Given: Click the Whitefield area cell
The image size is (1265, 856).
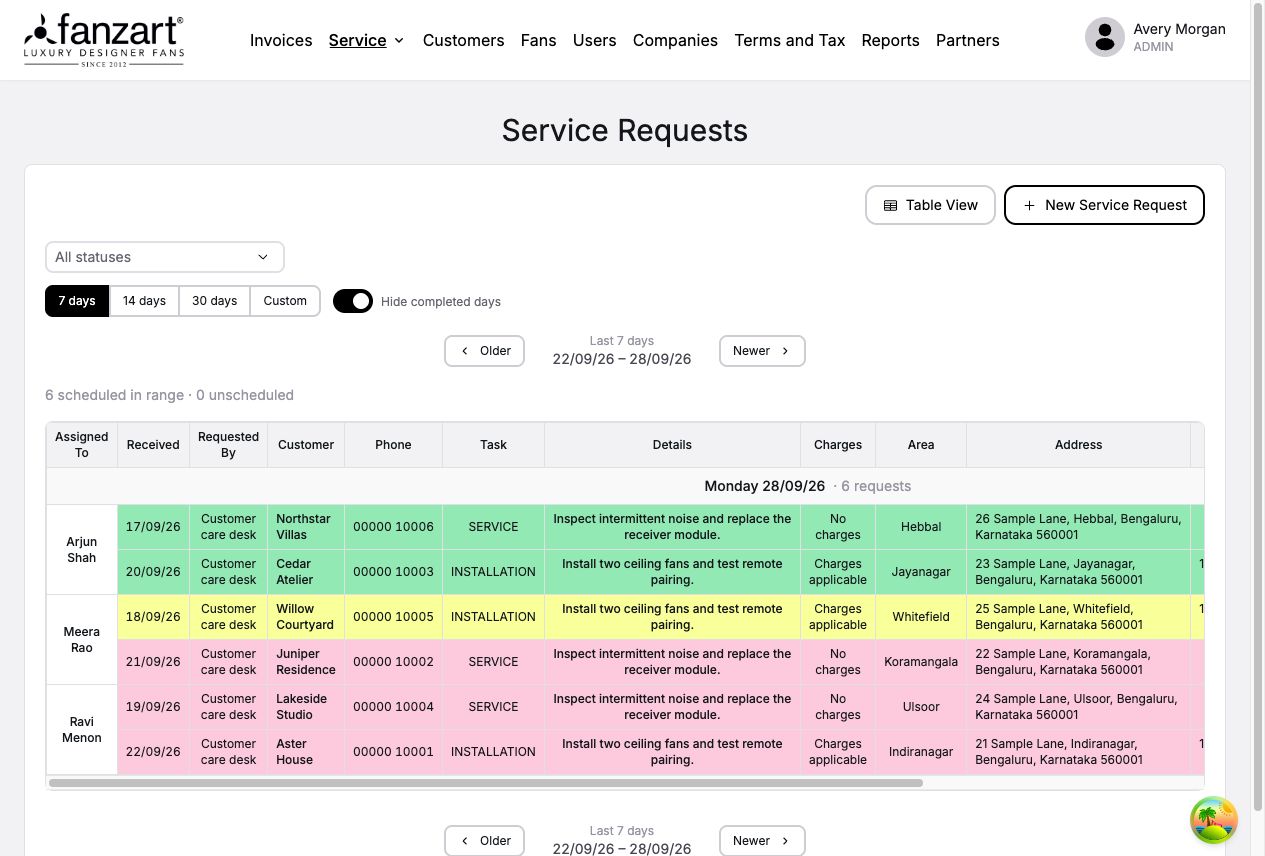Looking at the screenshot, I should [x=921, y=617].
